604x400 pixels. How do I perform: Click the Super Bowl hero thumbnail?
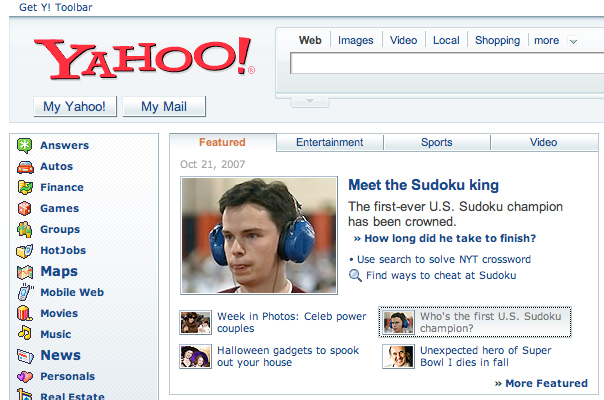(398, 356)
